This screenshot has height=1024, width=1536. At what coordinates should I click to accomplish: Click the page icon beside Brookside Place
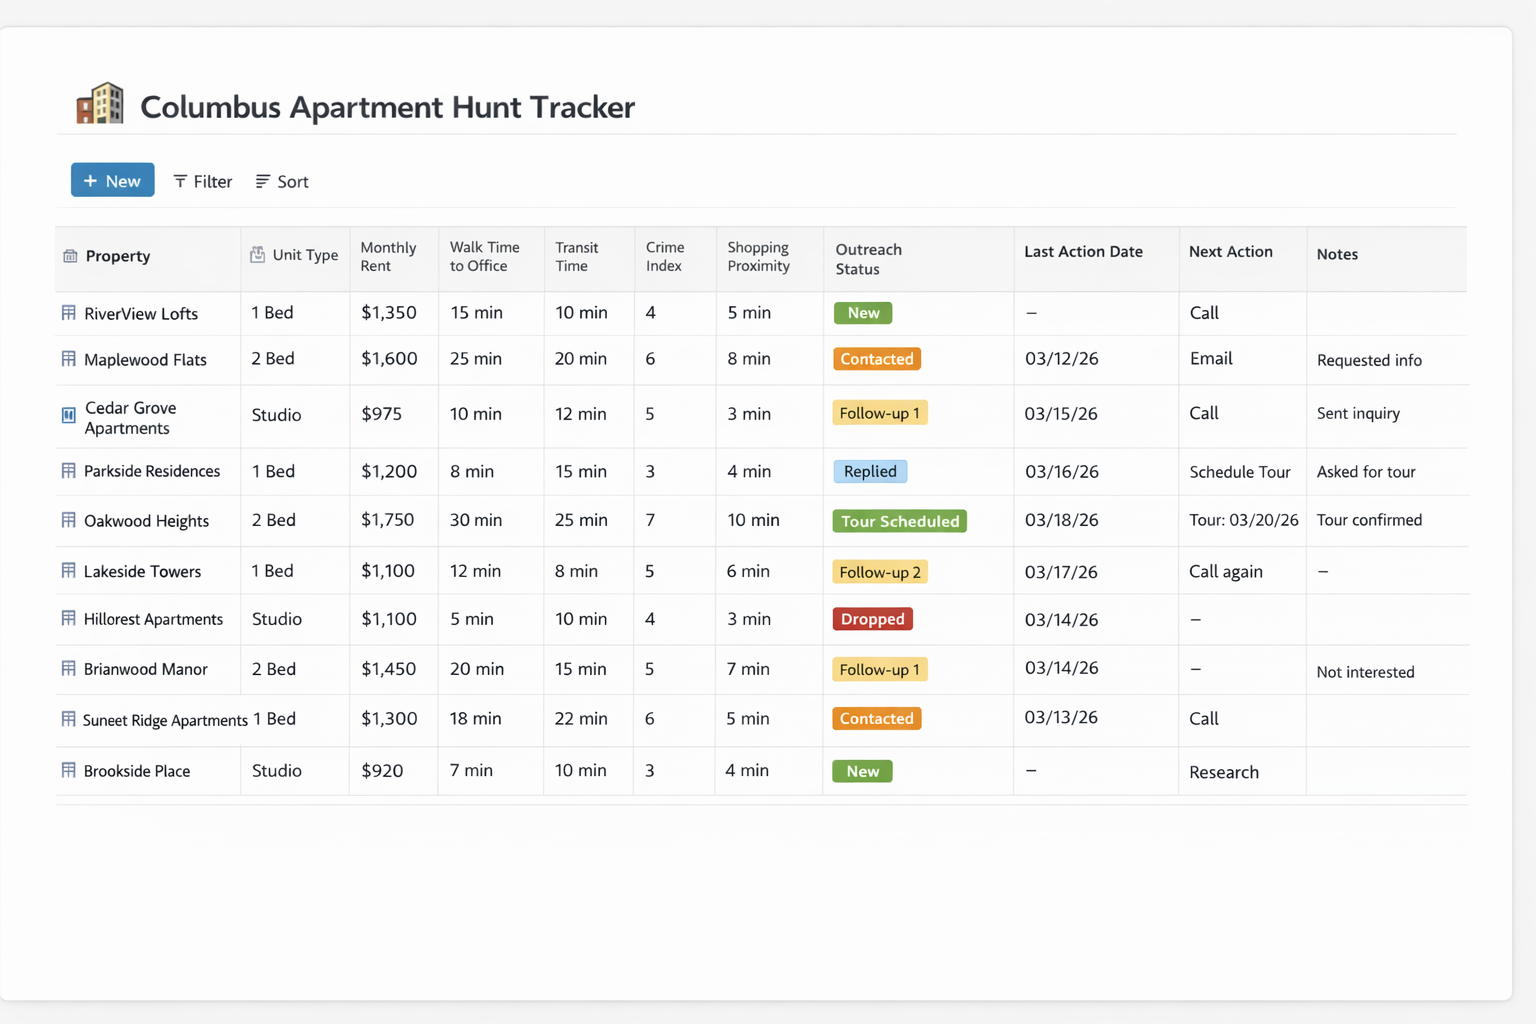point(68,771)
